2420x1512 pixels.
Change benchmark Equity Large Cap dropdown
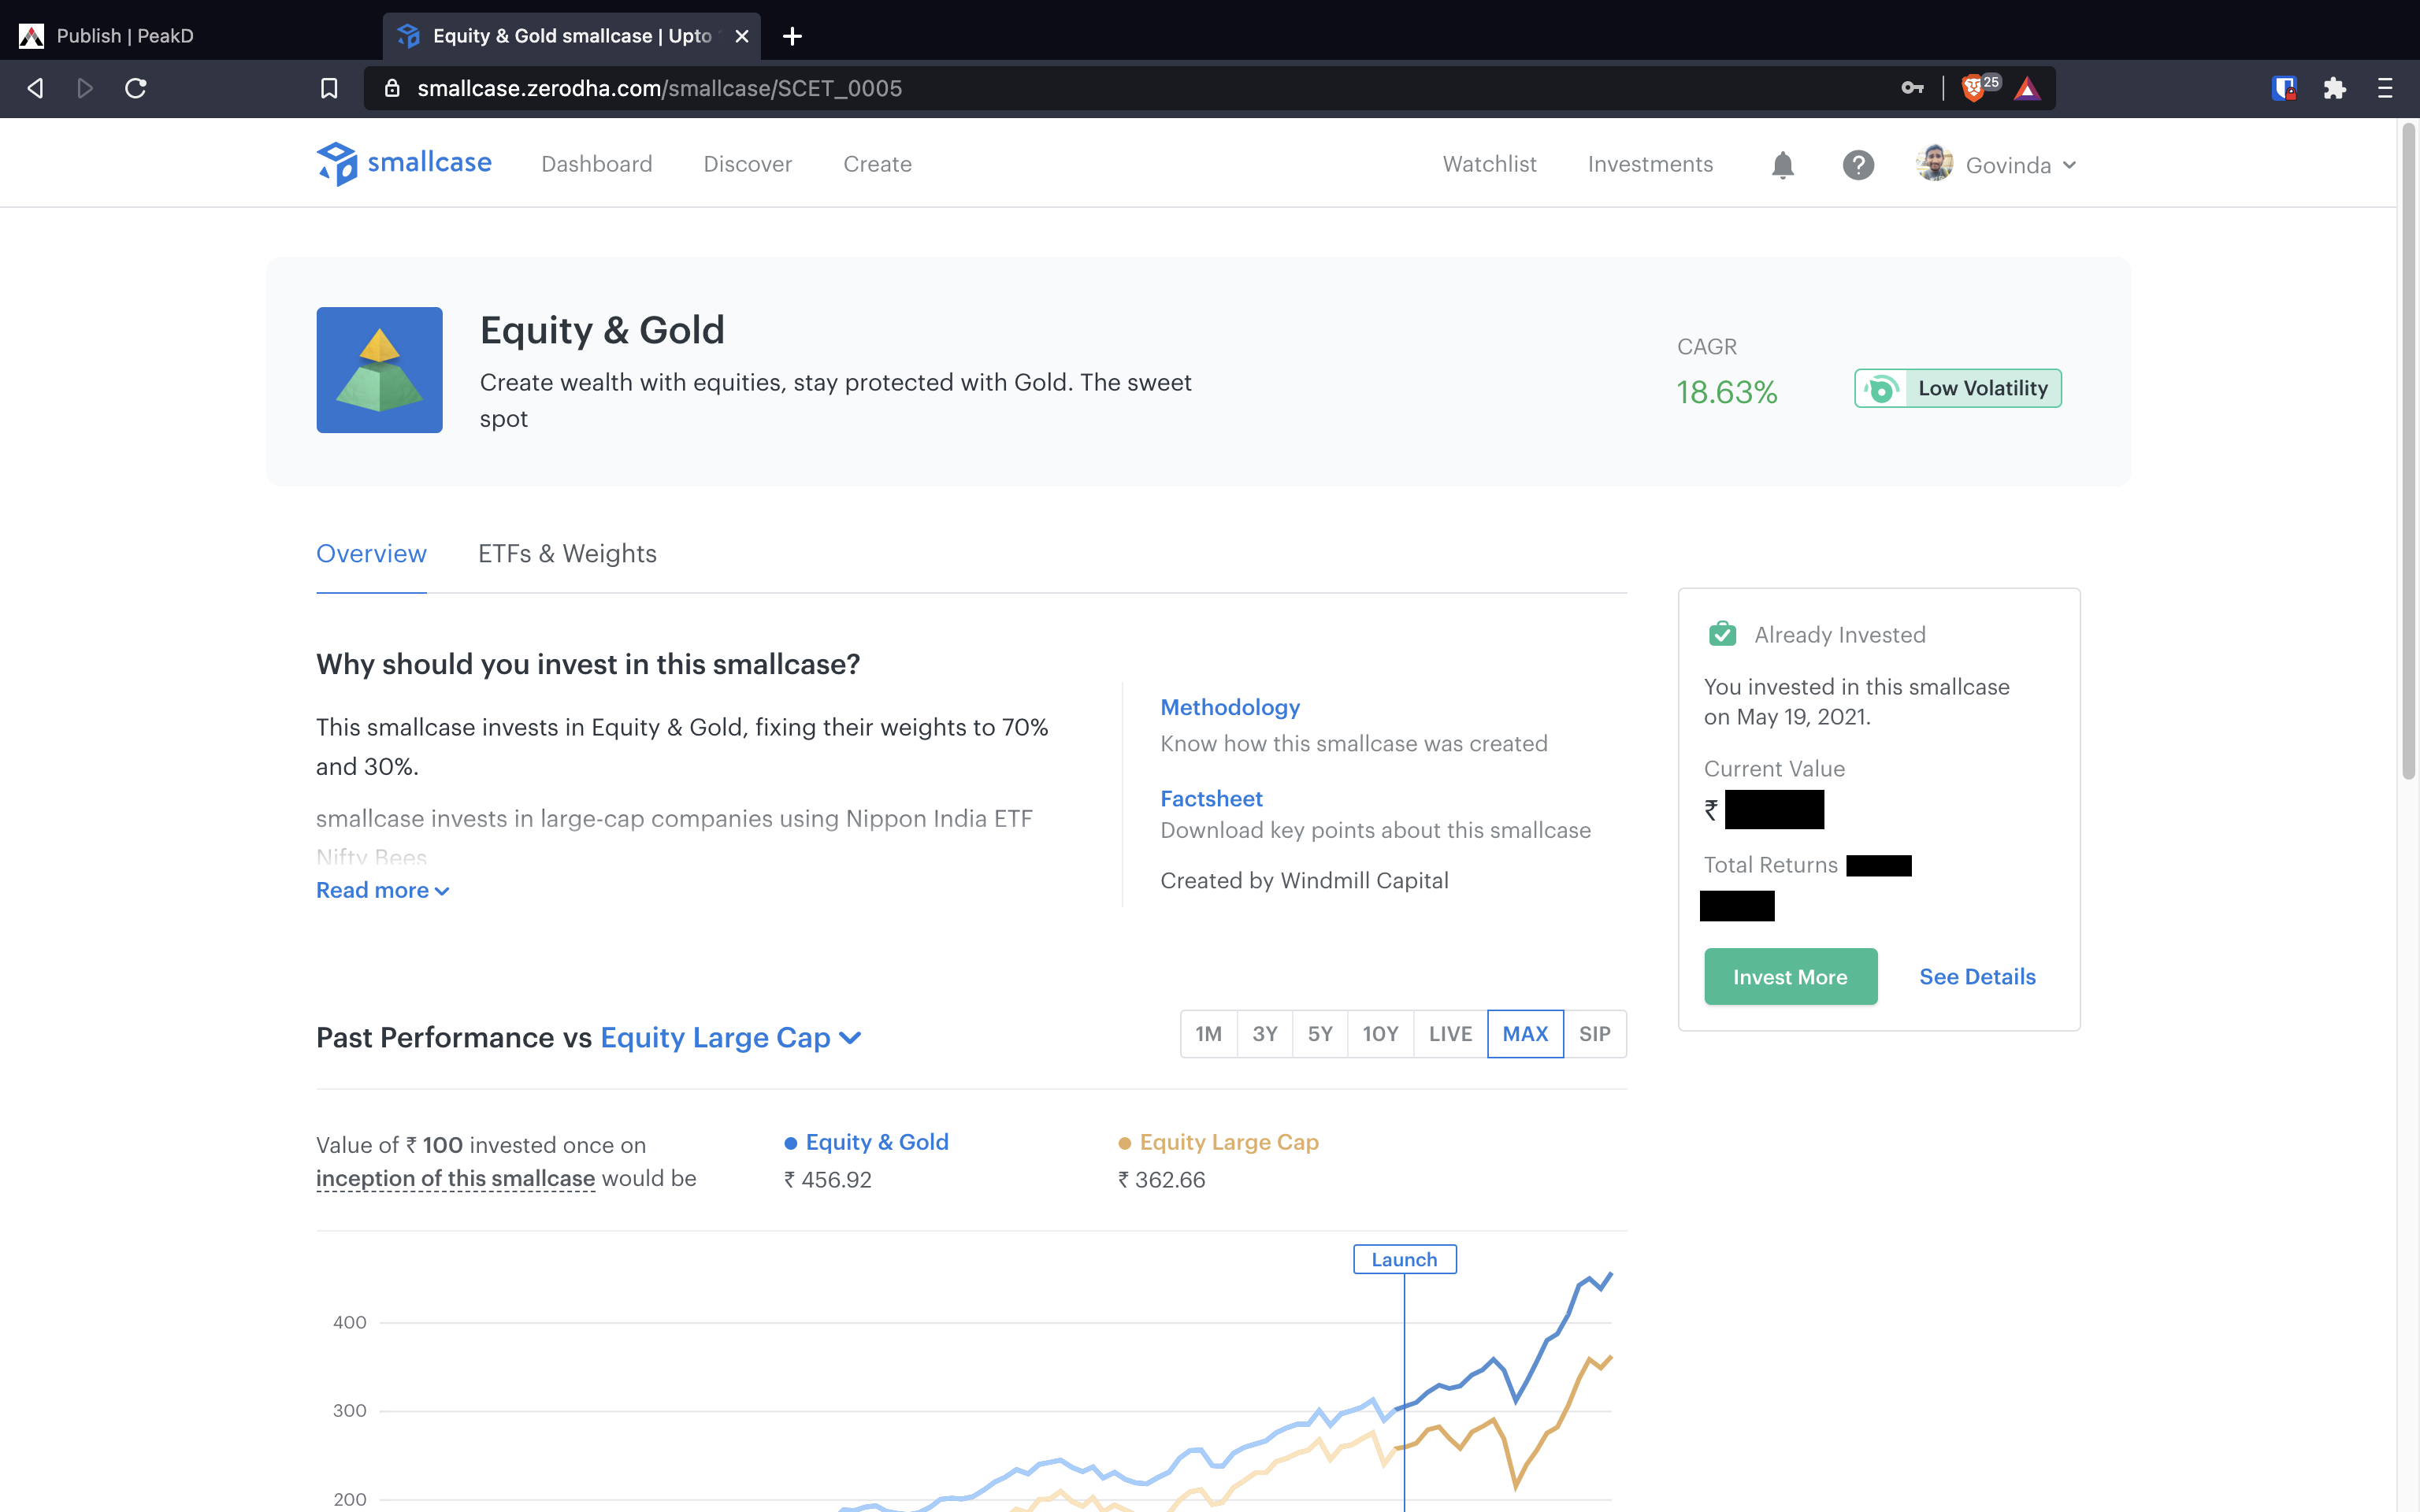point(730,1038)
